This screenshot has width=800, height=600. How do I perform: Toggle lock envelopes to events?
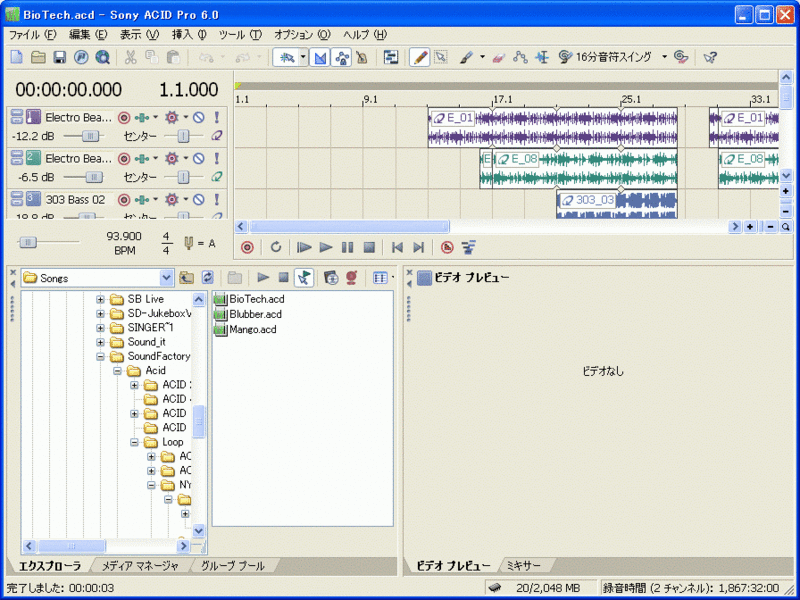point(342,57)
